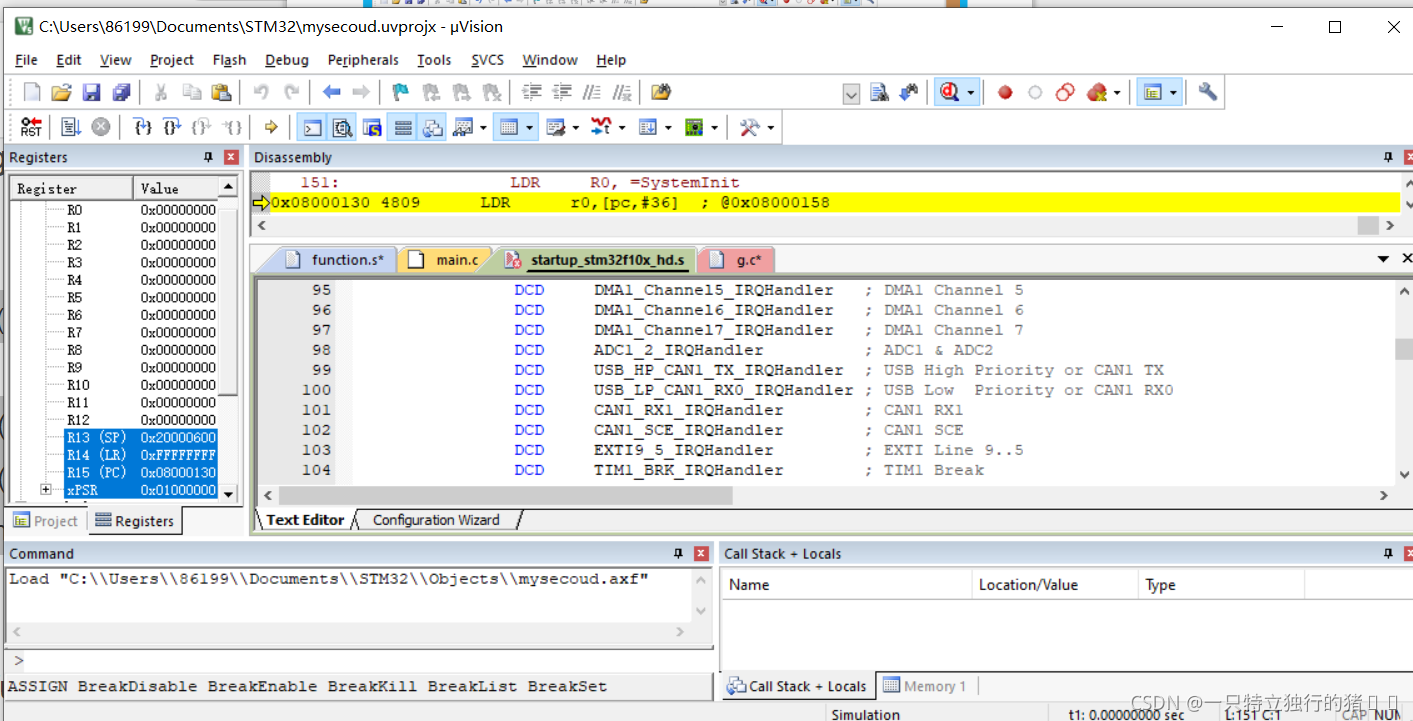This screenshot has width=1413, height=721.
Task: Switch to the Project panel tab
Action: point(46,521)
